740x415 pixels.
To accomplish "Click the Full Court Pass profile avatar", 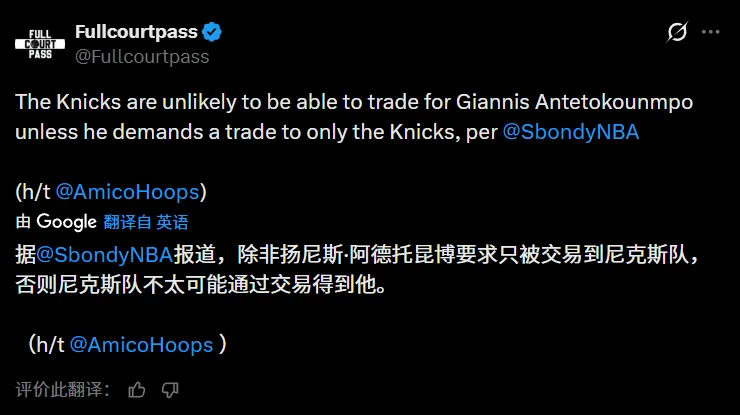I will tap(40, 45).
